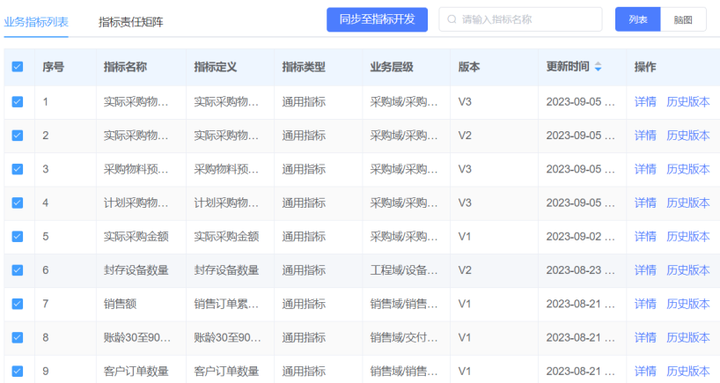
Task: Uncheck the checkbox for row 6
Action: coord(17,270)
